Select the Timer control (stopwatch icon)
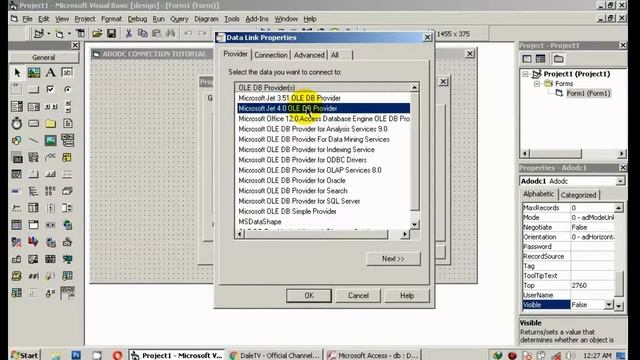Viewport: 640px width, 360px height. coord(17,123)
